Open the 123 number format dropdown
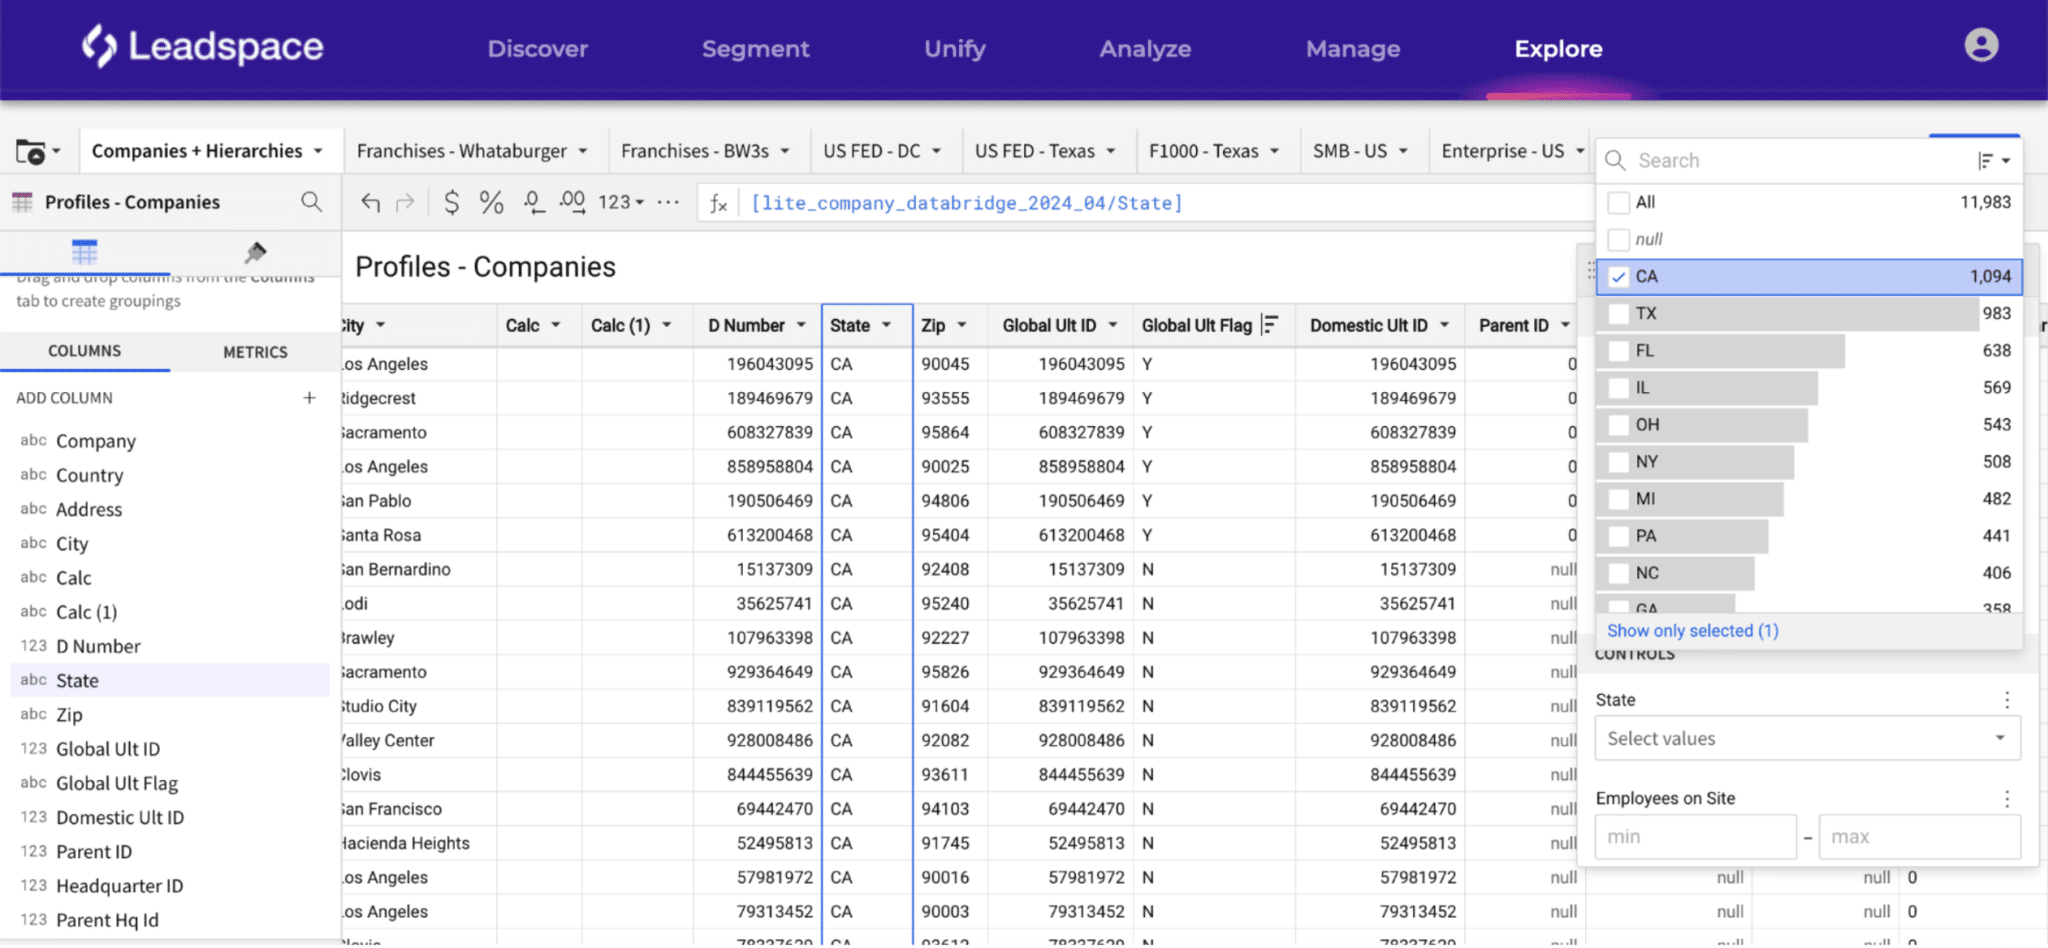 tap(622, 202)
